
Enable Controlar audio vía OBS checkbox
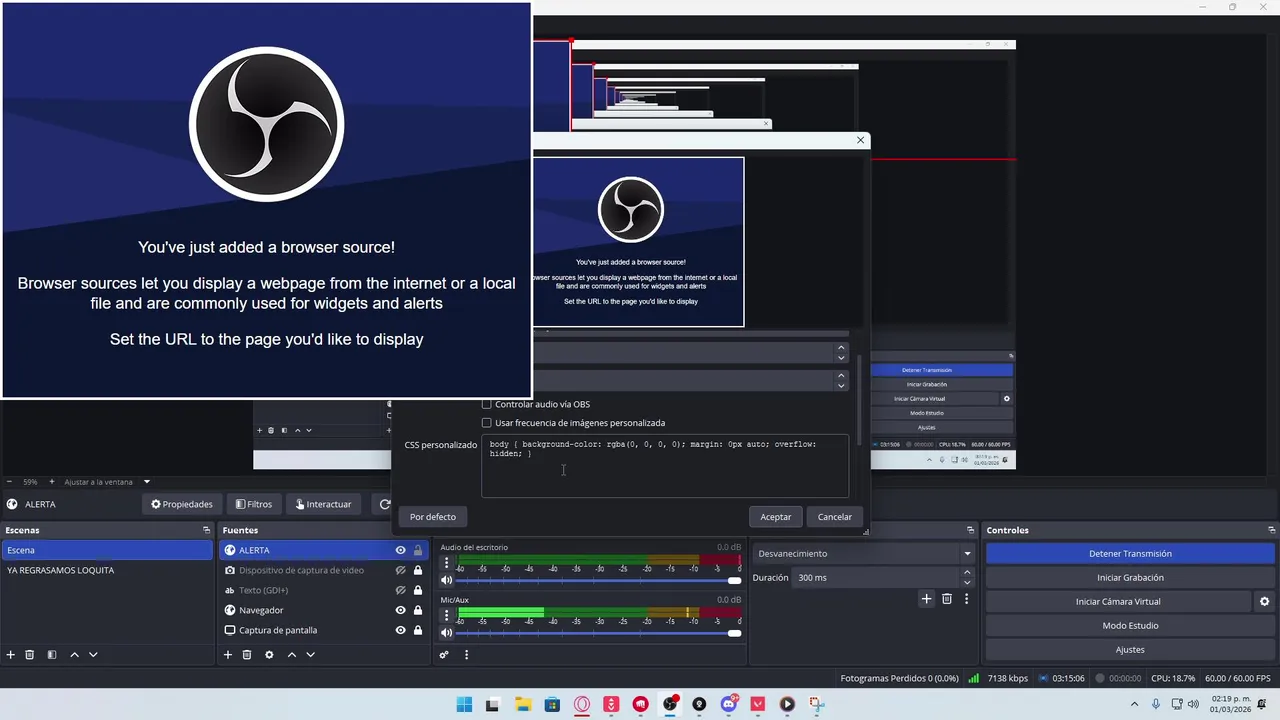point(487,404)
